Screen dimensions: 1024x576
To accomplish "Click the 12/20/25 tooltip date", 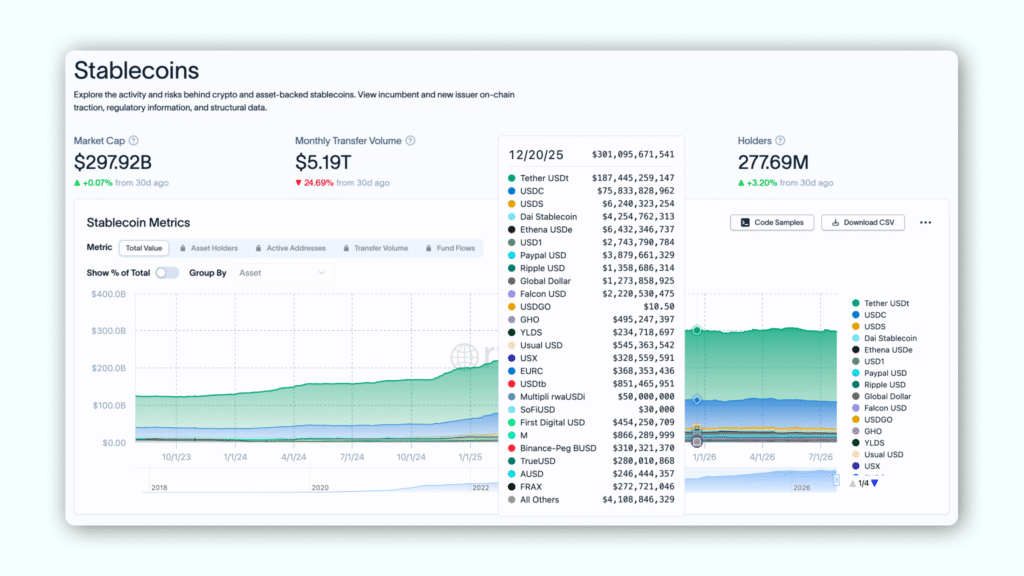I will [536, 155].
